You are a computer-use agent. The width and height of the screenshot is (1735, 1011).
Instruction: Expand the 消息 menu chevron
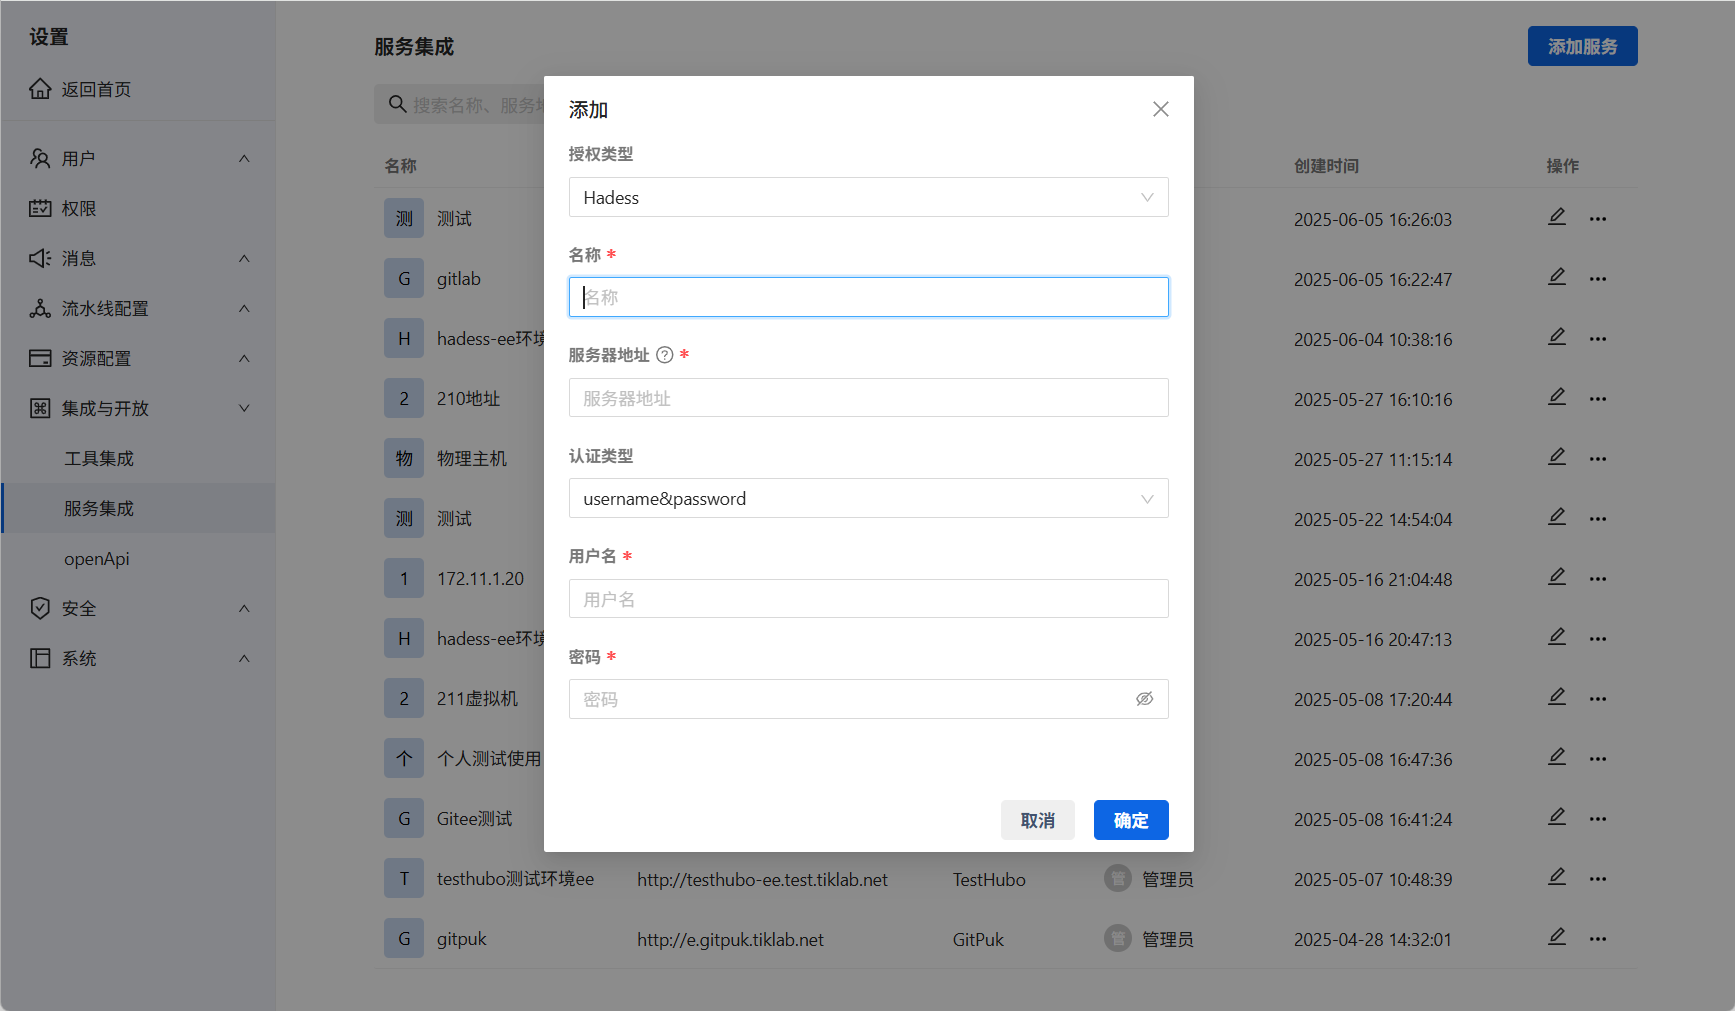pyautogui.click(x=244, y=258)
